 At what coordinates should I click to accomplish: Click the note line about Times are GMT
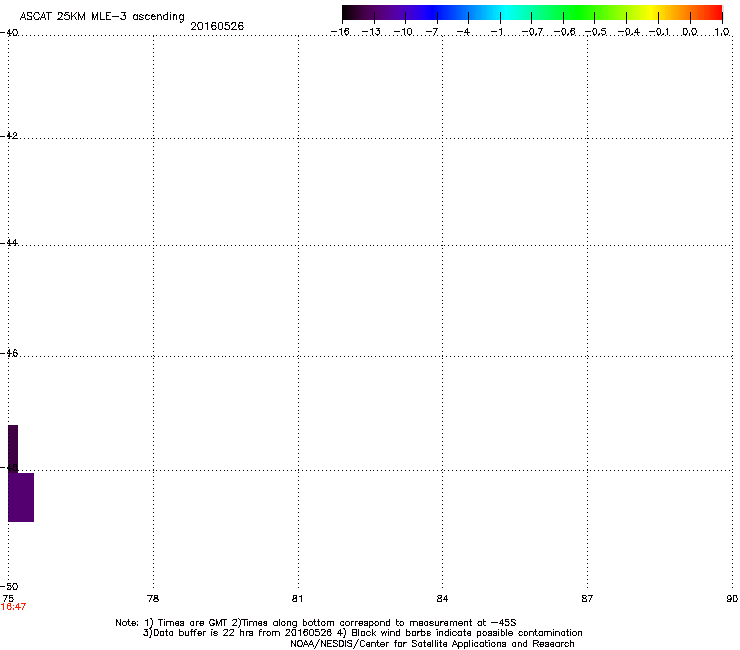click(x=316, y=623)
